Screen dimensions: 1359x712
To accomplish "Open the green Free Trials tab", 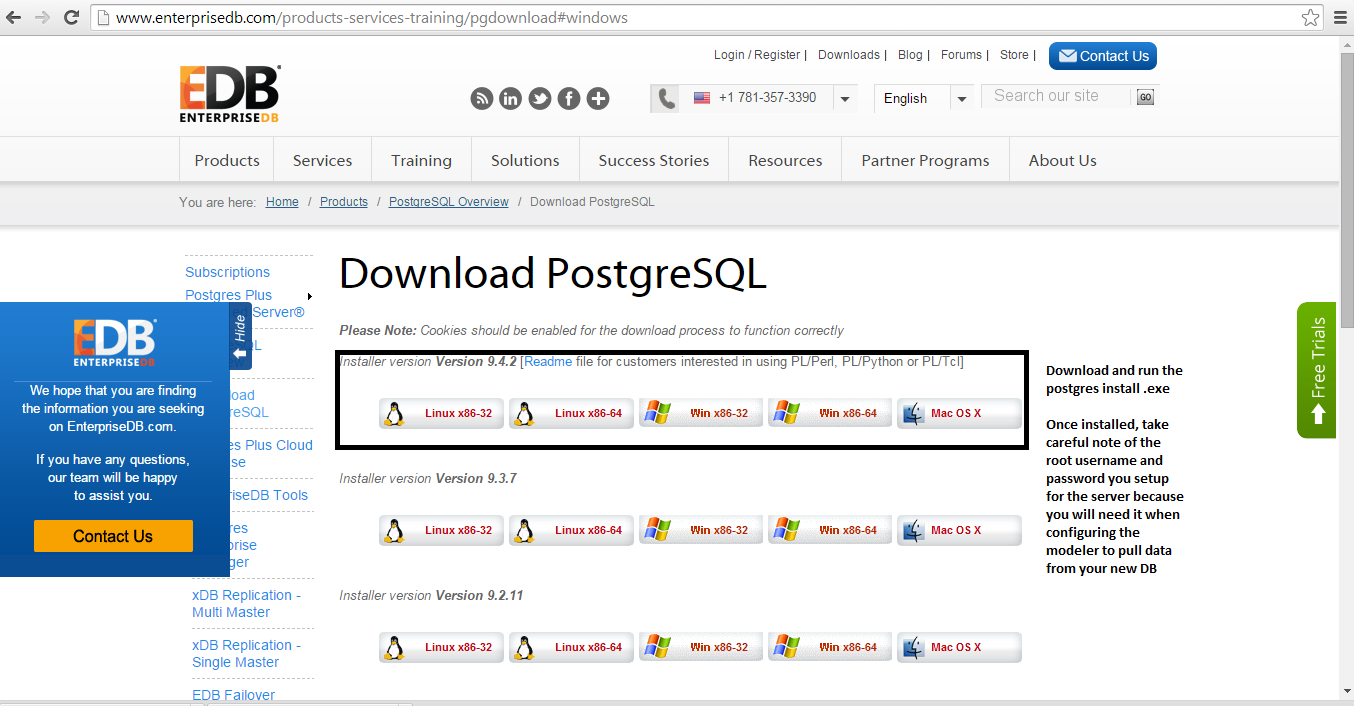I will (x=1316, y=370).
